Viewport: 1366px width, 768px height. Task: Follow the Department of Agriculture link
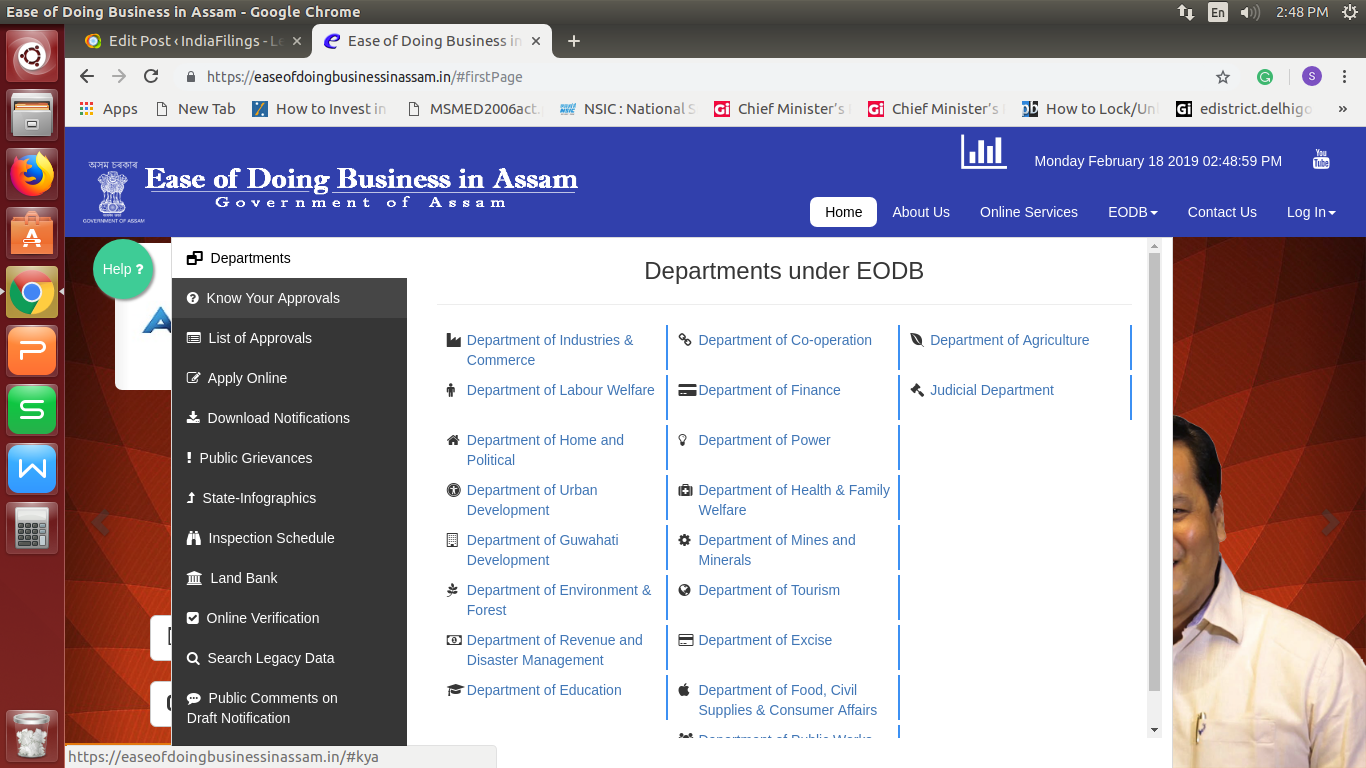point(1010,340)
